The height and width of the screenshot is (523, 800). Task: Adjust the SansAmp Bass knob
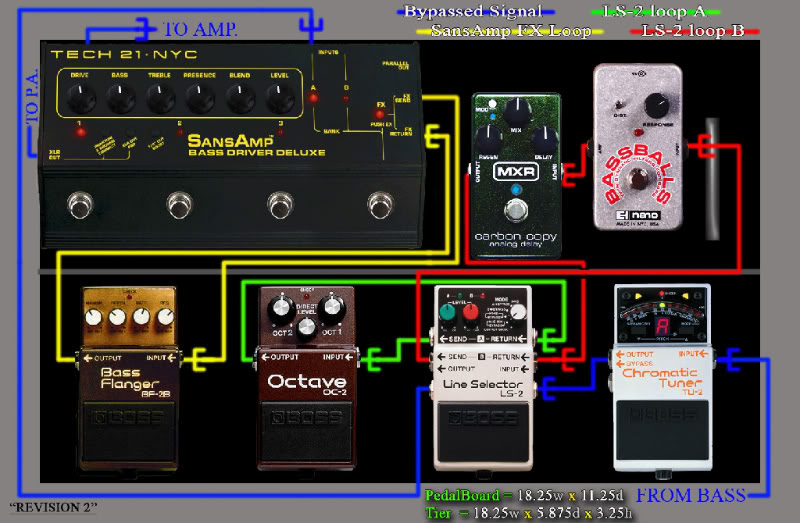[x=120, y=98]
